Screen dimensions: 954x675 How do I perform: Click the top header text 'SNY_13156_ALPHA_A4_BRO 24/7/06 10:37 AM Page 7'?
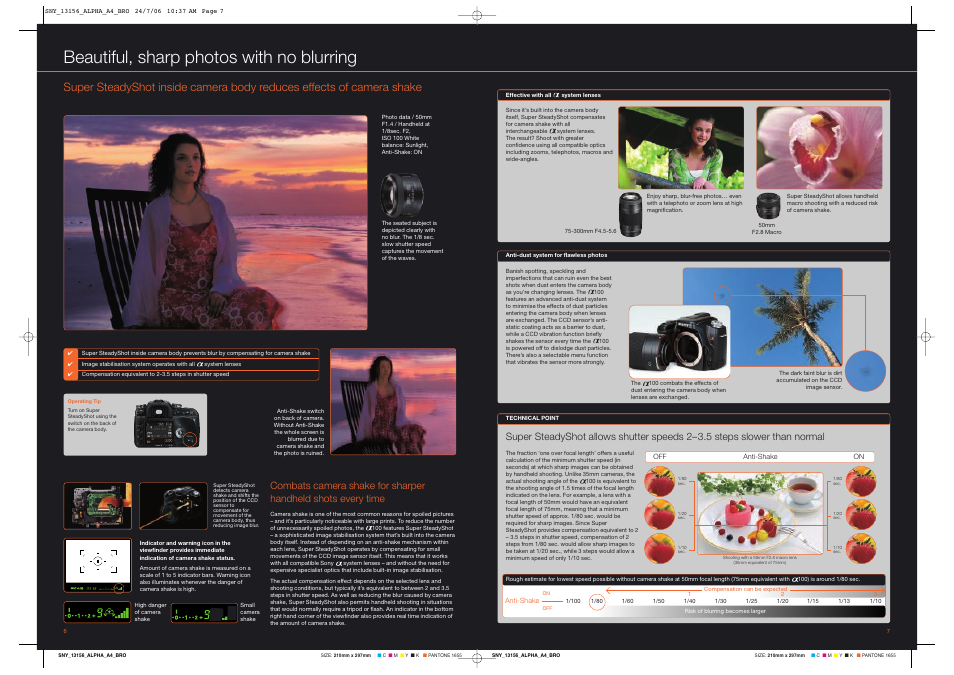coord(134,11)
